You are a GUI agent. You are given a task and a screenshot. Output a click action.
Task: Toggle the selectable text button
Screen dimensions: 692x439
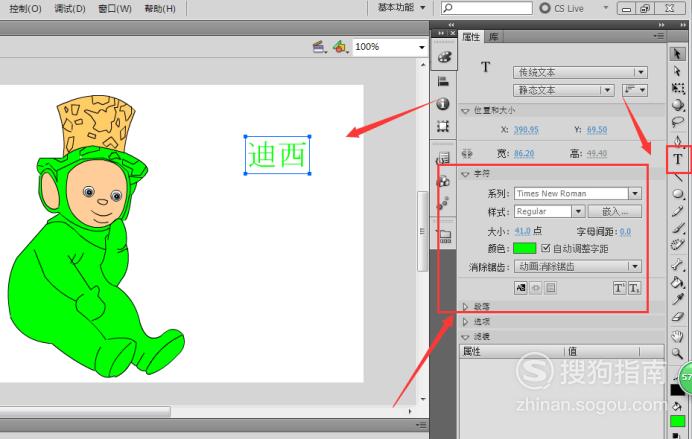(x=521, y=288)
